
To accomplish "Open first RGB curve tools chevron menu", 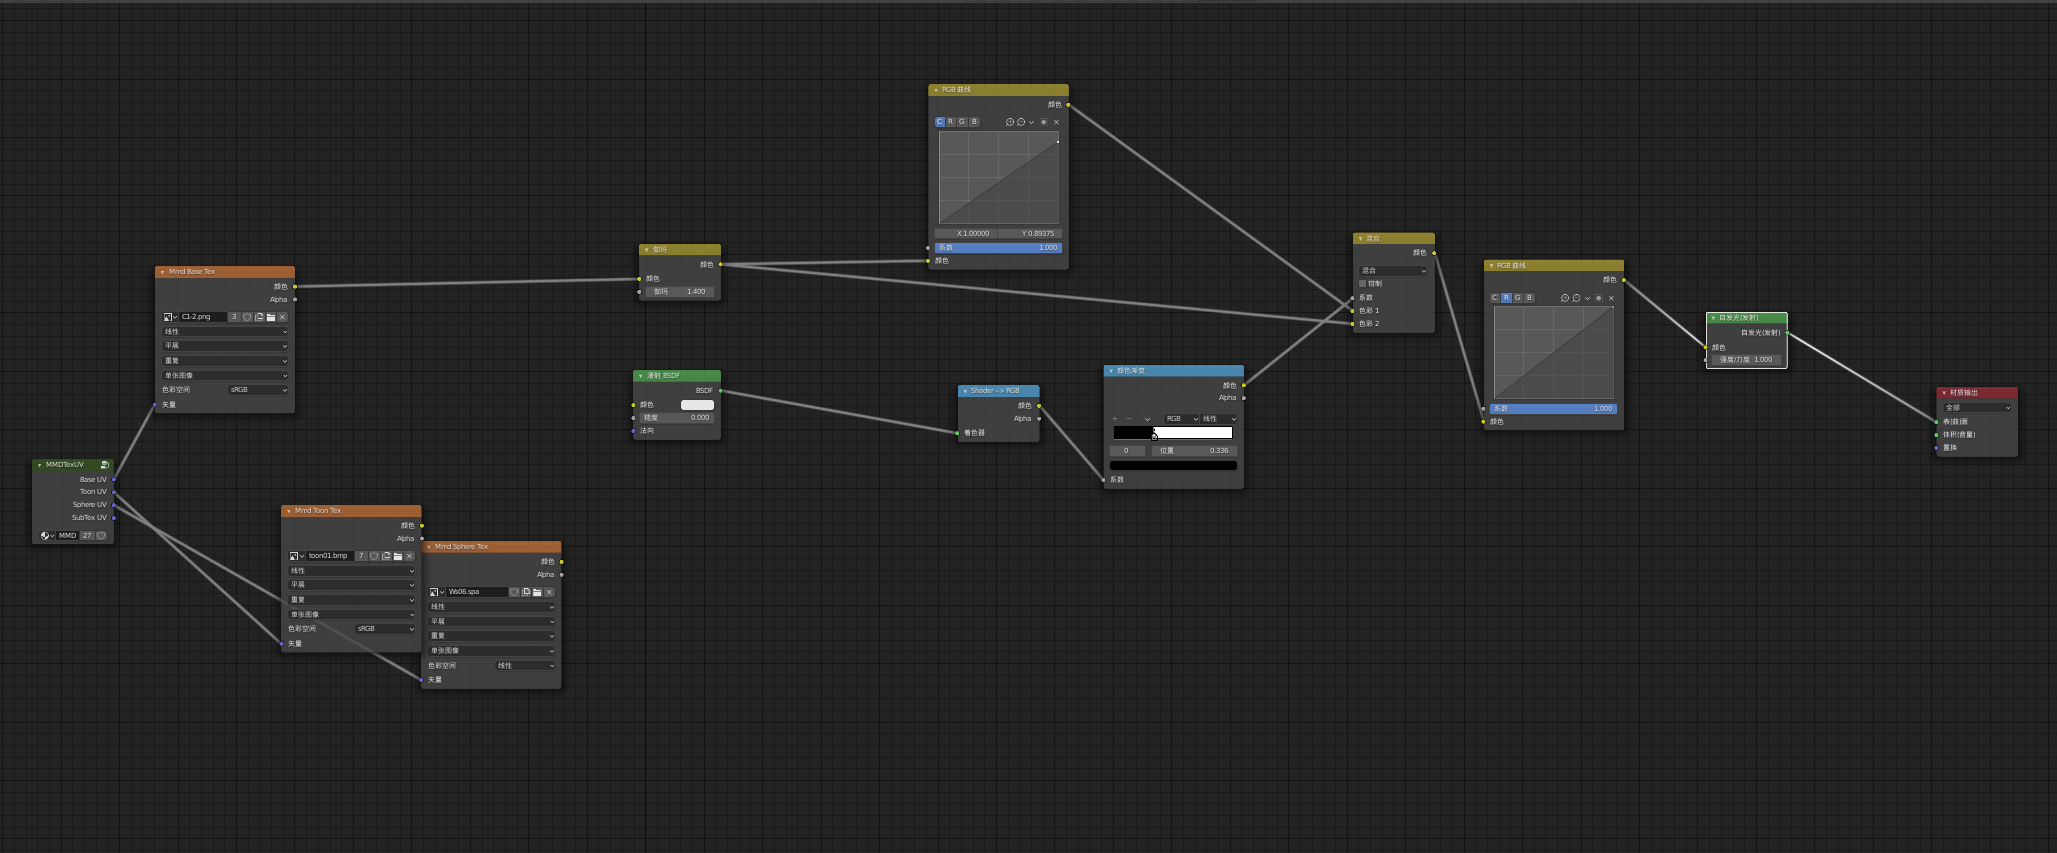I will tap(1032, 122).
